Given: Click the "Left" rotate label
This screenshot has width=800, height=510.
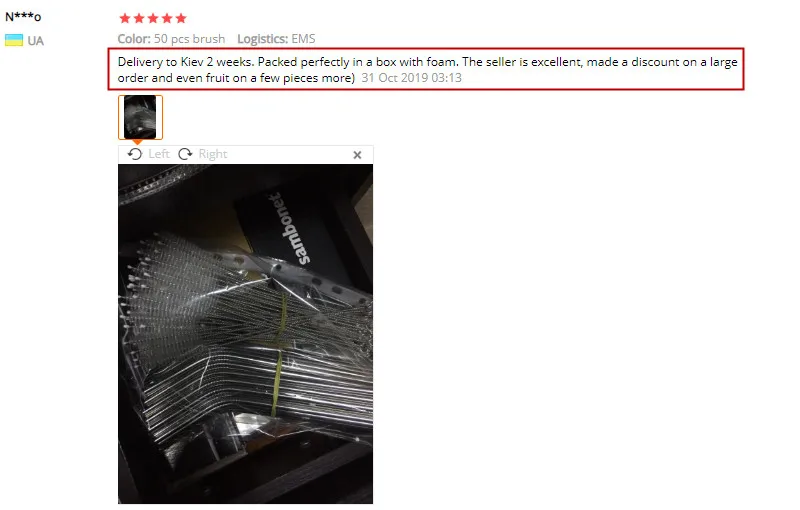Looking at the screenshot, I should pyautogui.click(x=159, y=154).
